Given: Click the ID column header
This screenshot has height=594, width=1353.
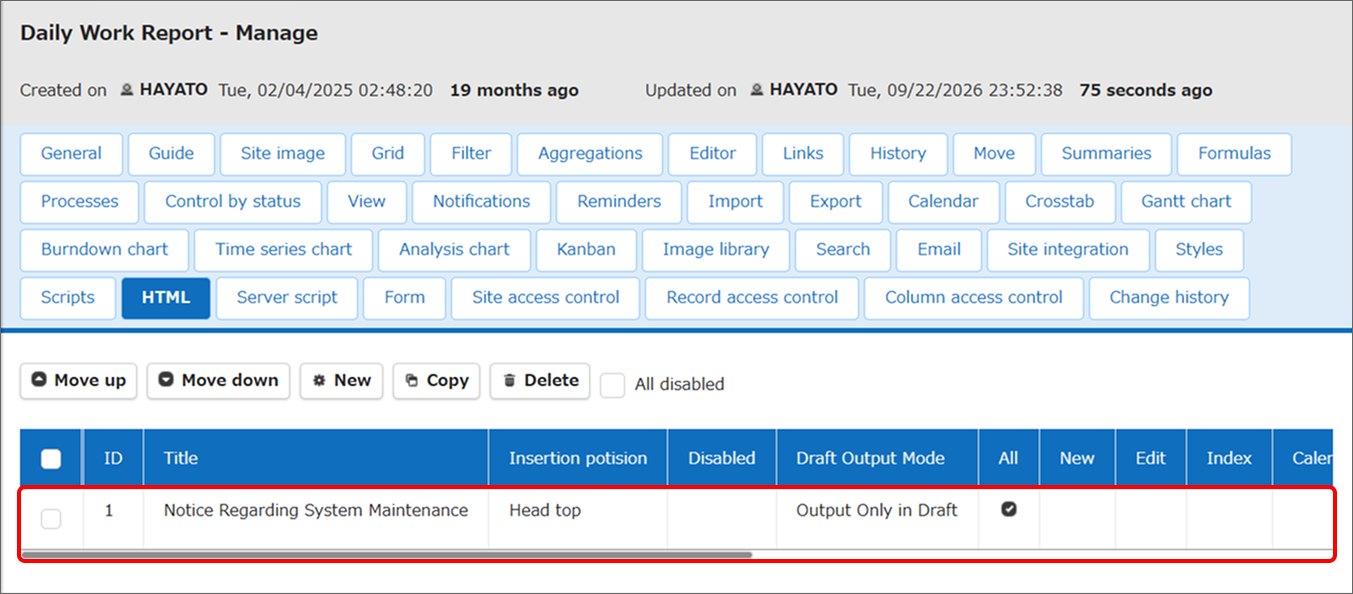Looking at the screenshot, I should click(x=114, y=459).
